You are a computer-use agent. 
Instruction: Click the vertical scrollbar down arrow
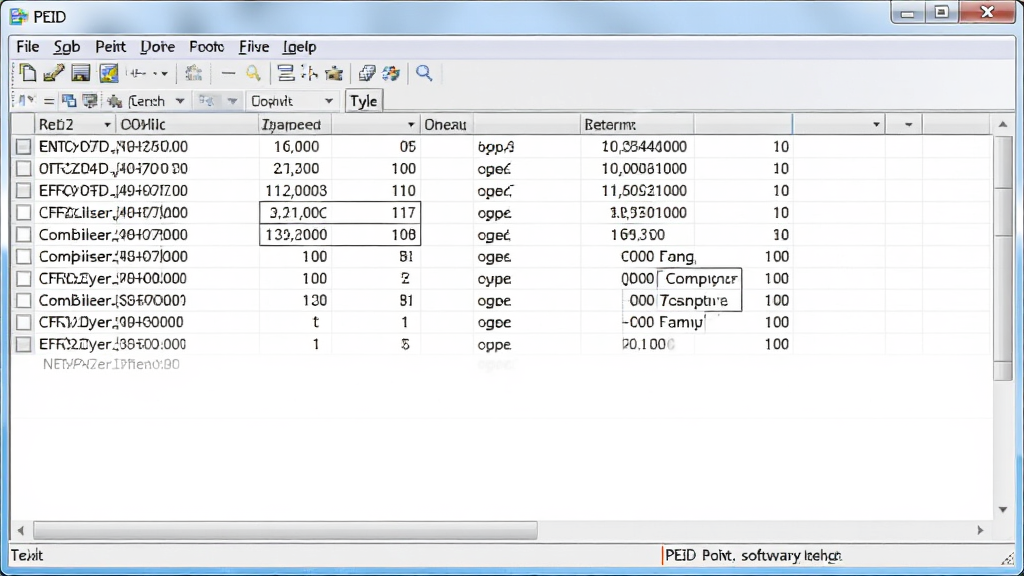coord(1002,509)
